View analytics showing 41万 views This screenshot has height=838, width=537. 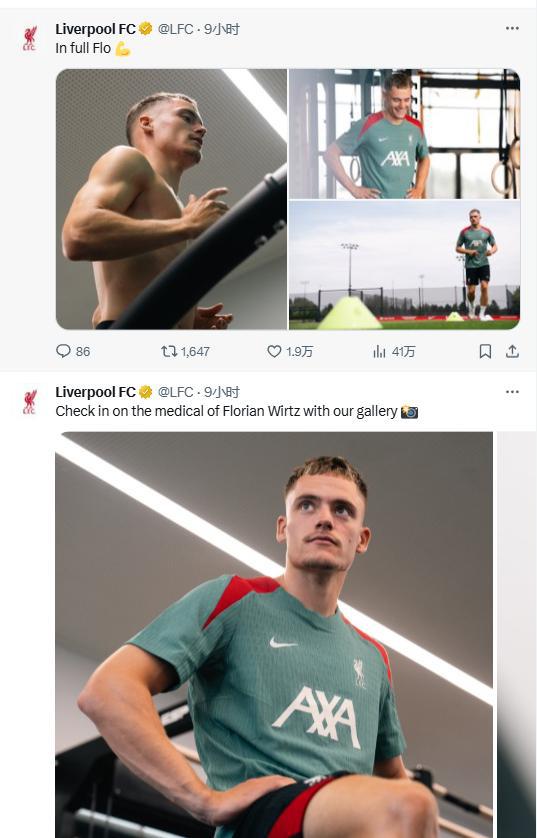394,351
